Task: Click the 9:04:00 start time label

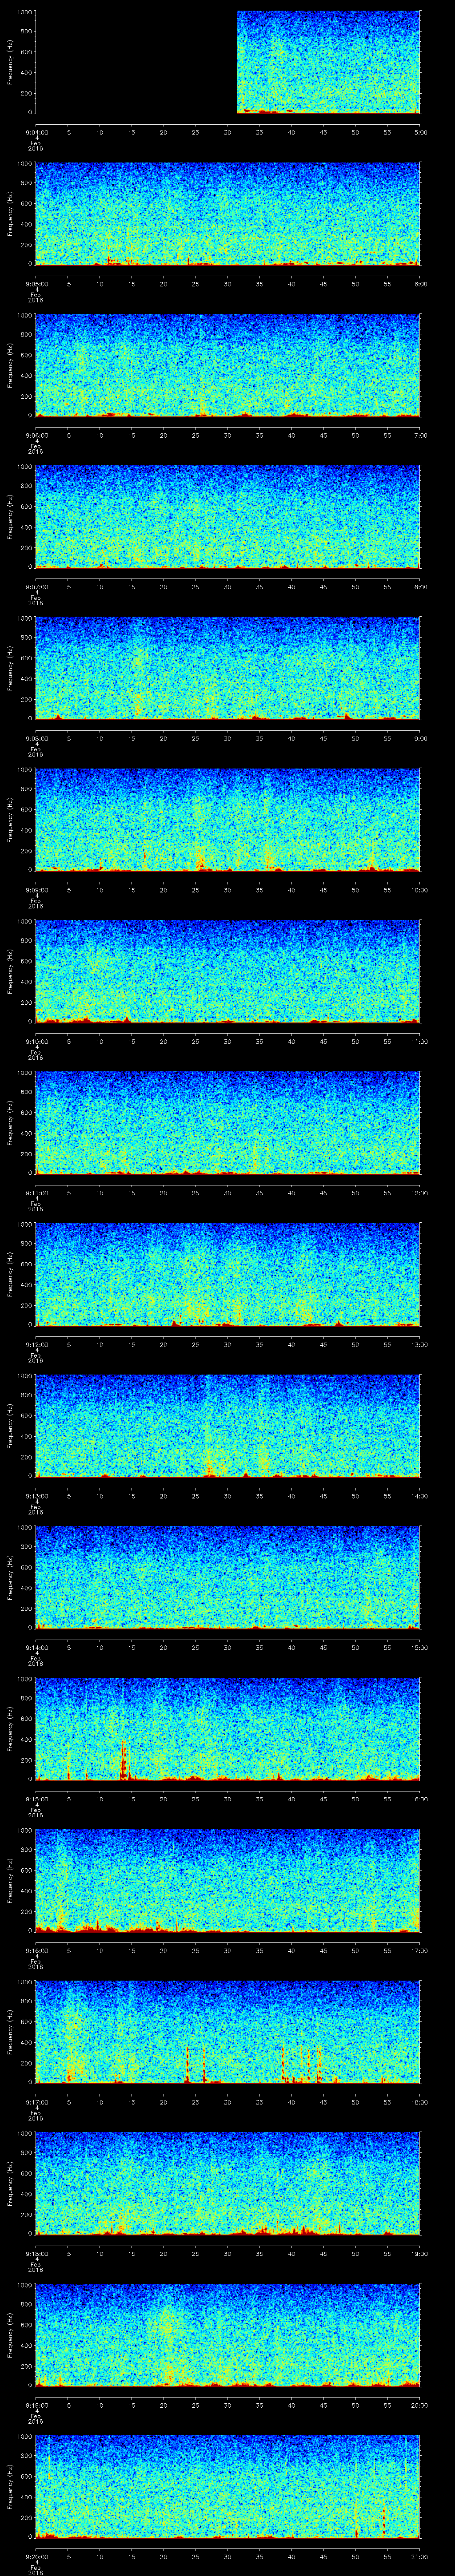Action: point(36,132)
